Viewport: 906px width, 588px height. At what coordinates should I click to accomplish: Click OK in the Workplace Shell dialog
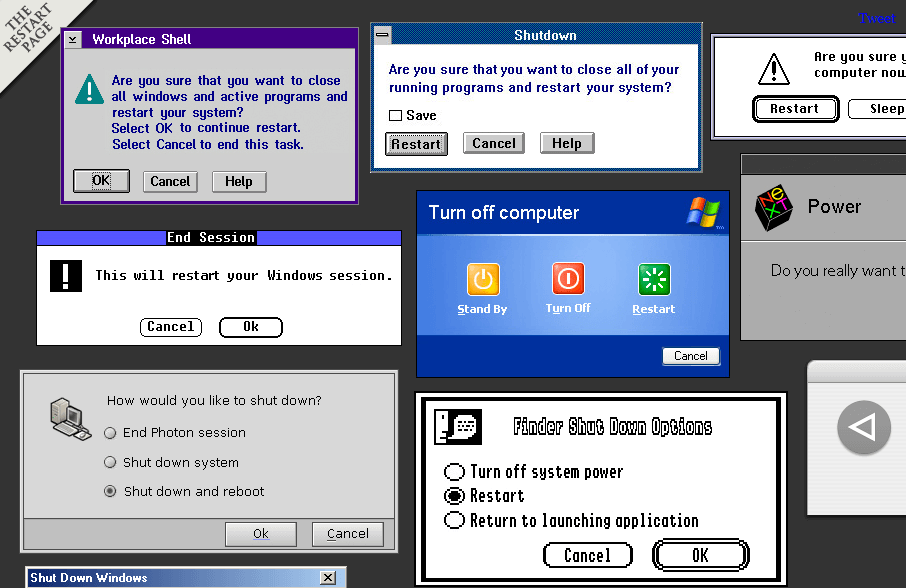tap(101, 181)
